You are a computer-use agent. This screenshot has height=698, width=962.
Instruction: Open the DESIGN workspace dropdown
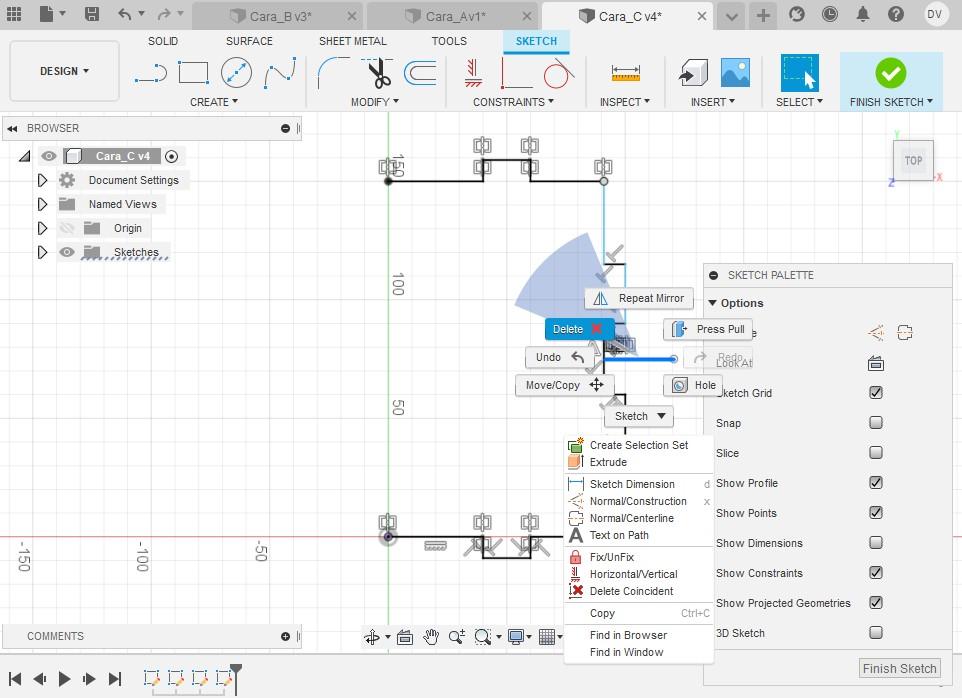tap(64, 71)
